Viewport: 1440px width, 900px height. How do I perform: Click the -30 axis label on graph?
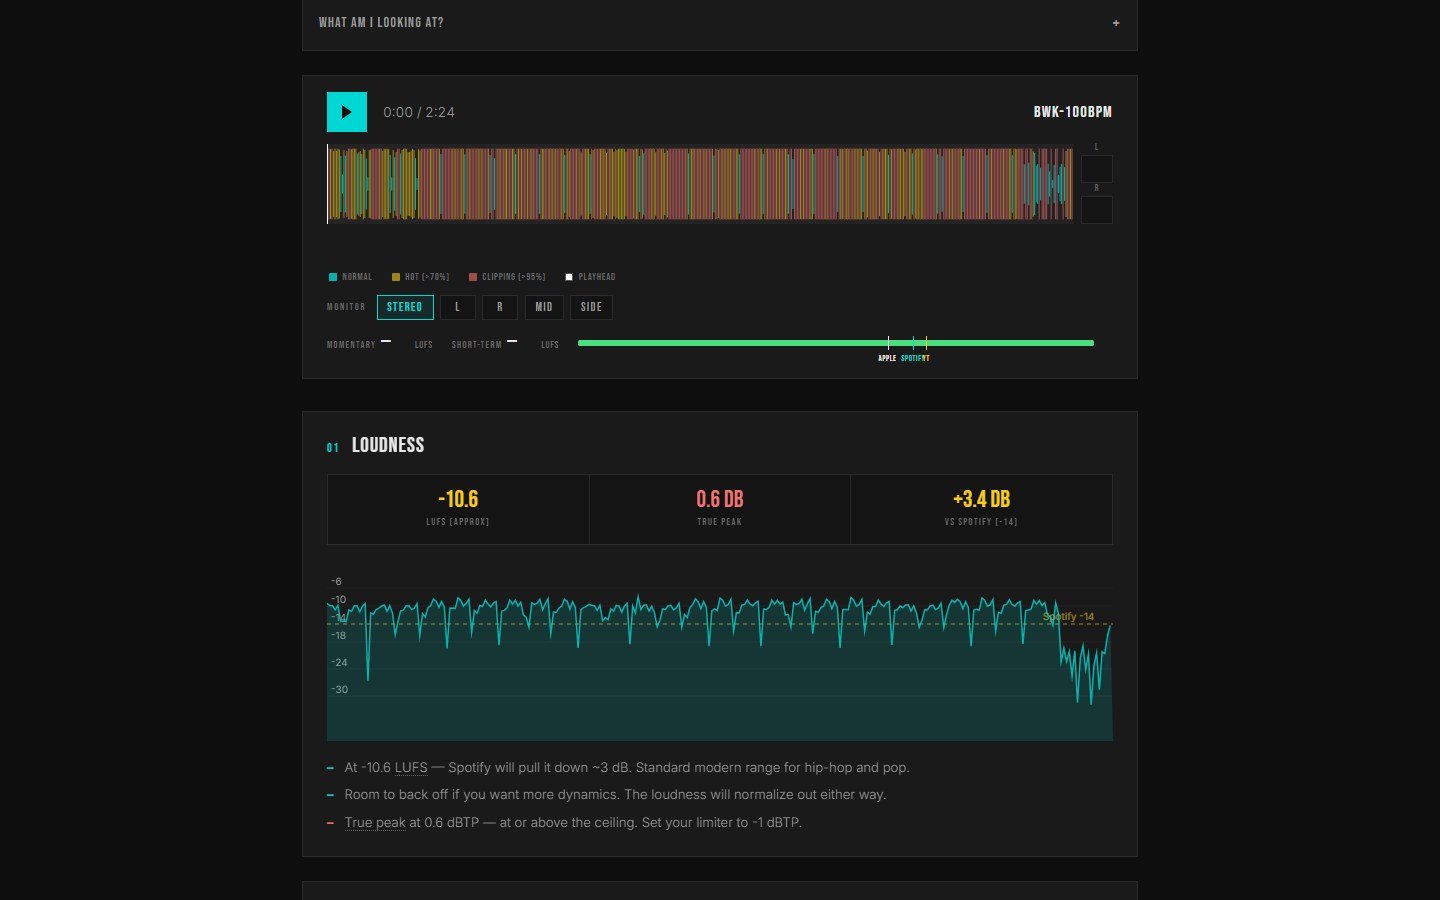(340, 690)
